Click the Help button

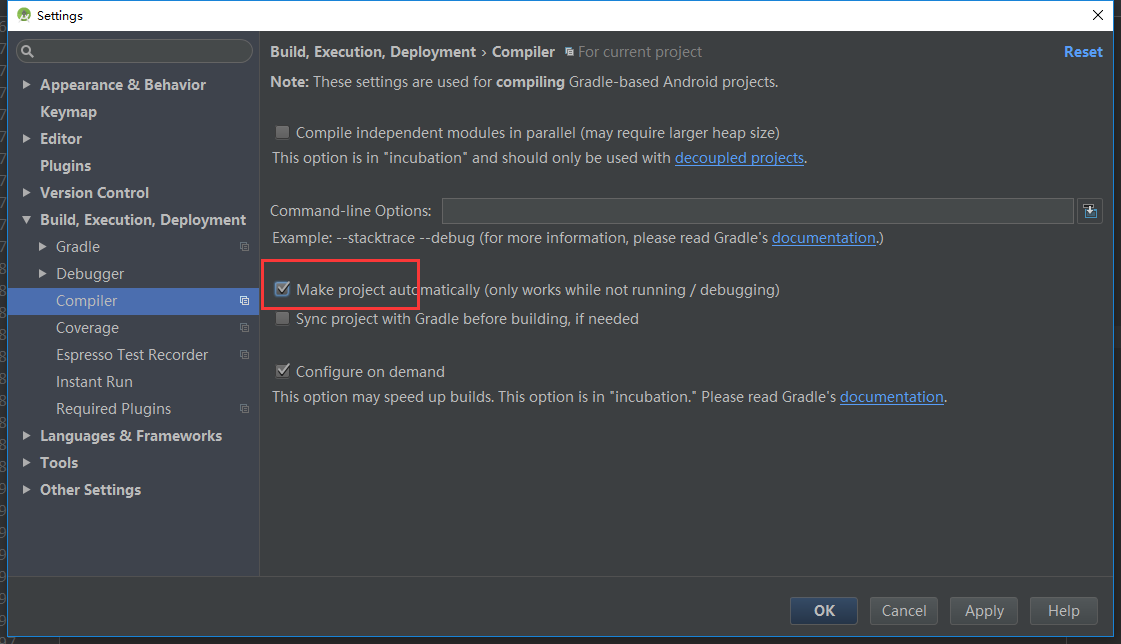pos(1064,611)
